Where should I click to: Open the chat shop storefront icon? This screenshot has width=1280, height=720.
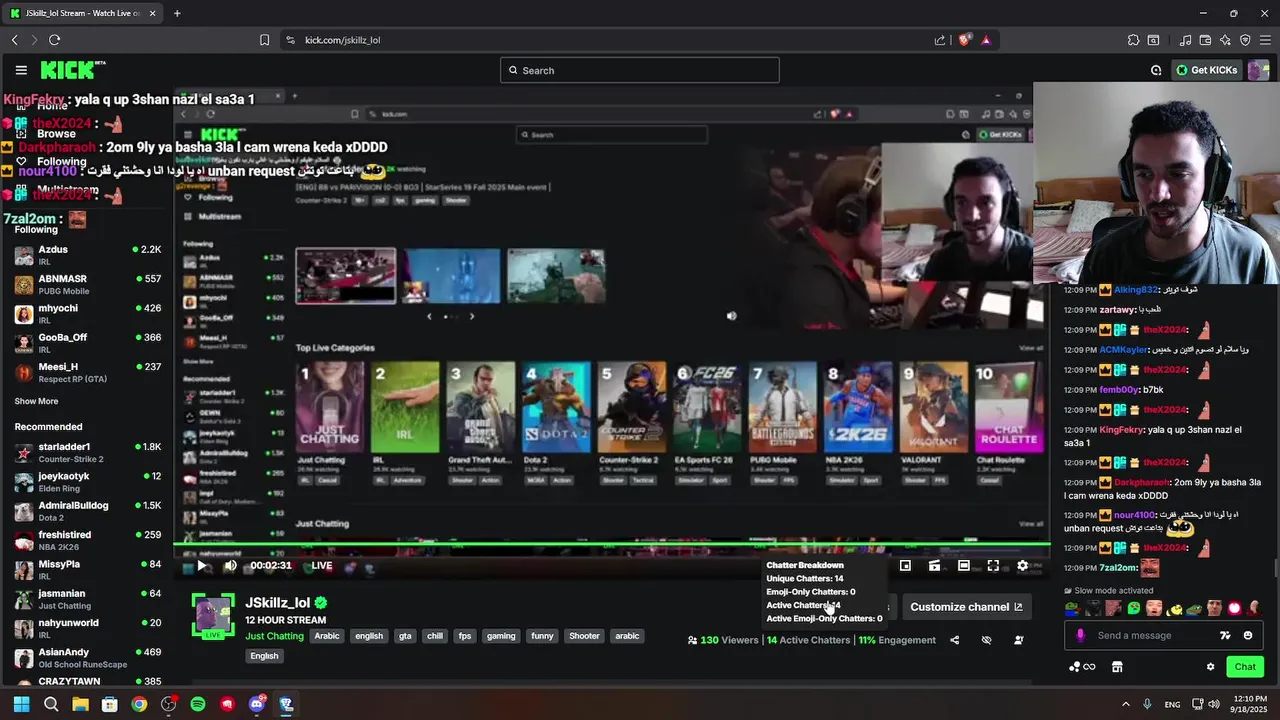[1117, 667]
